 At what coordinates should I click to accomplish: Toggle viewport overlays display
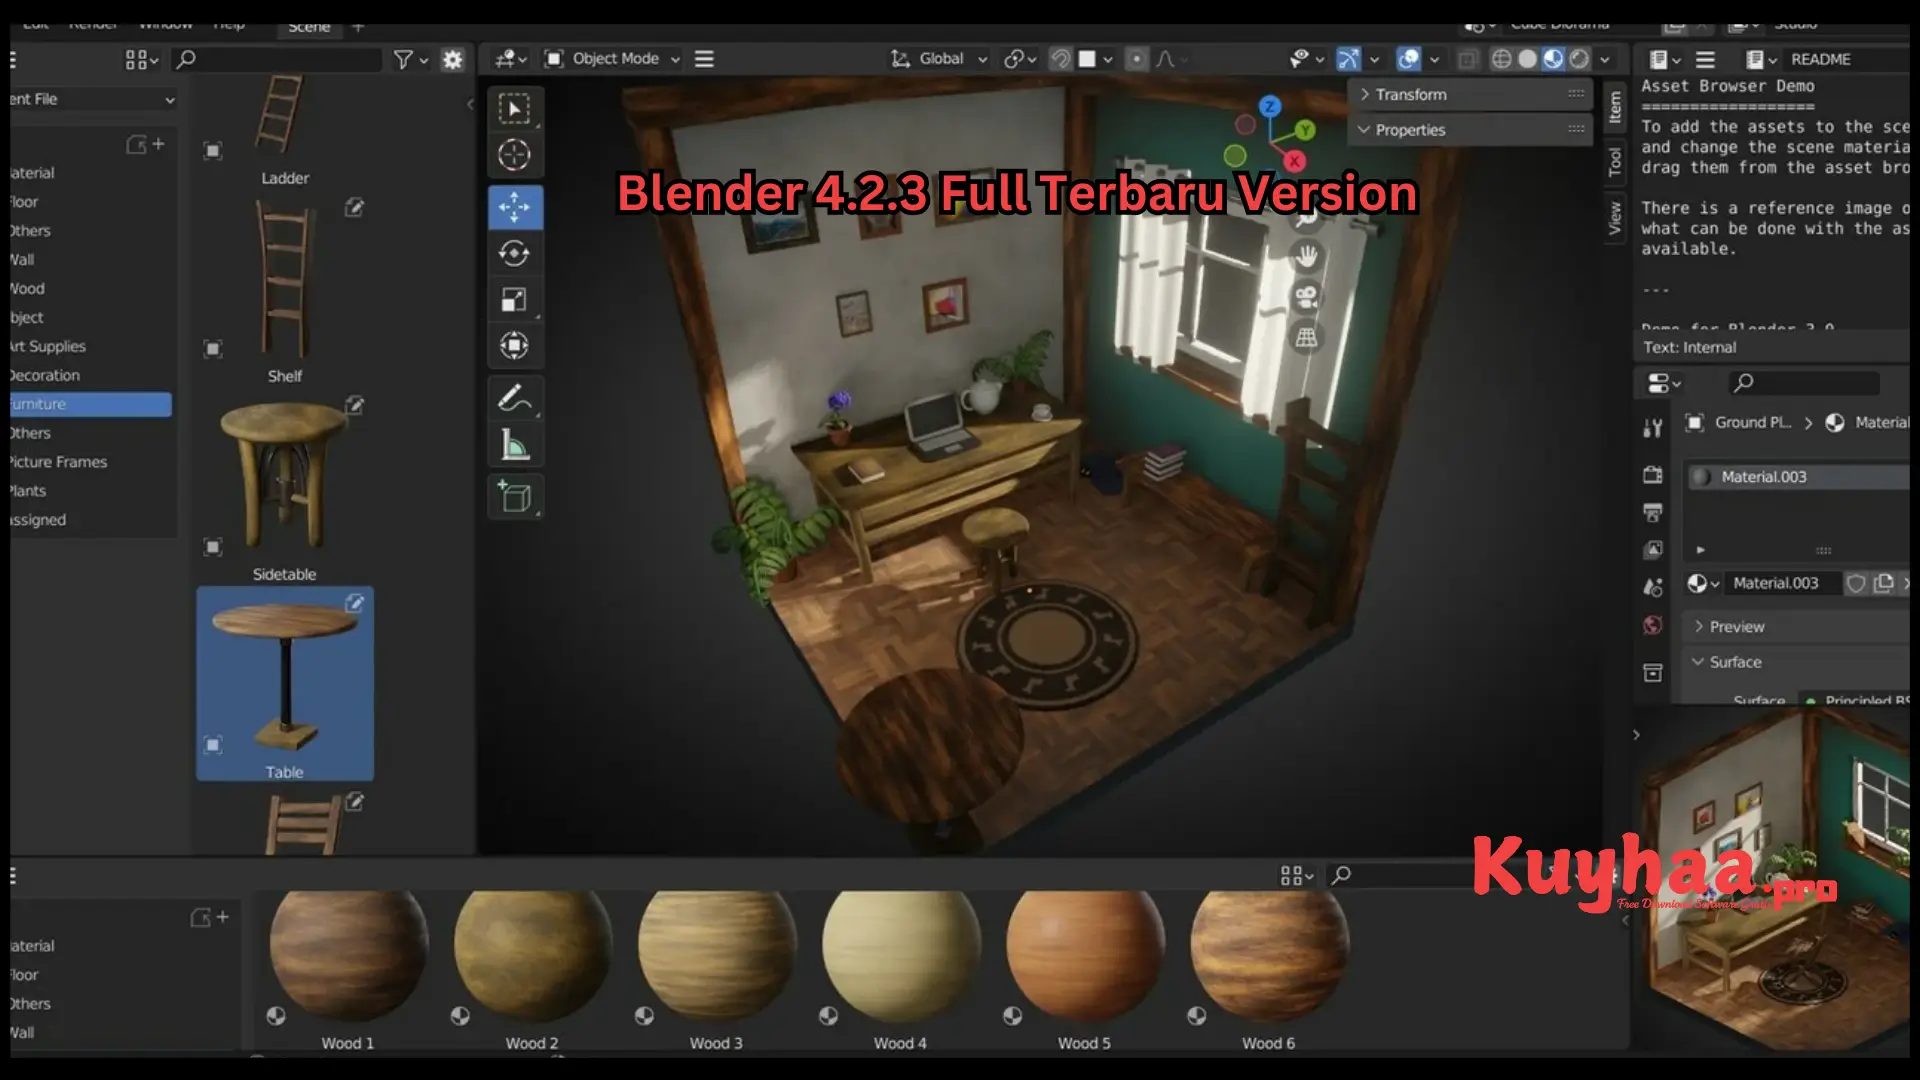pos(1409,59)
